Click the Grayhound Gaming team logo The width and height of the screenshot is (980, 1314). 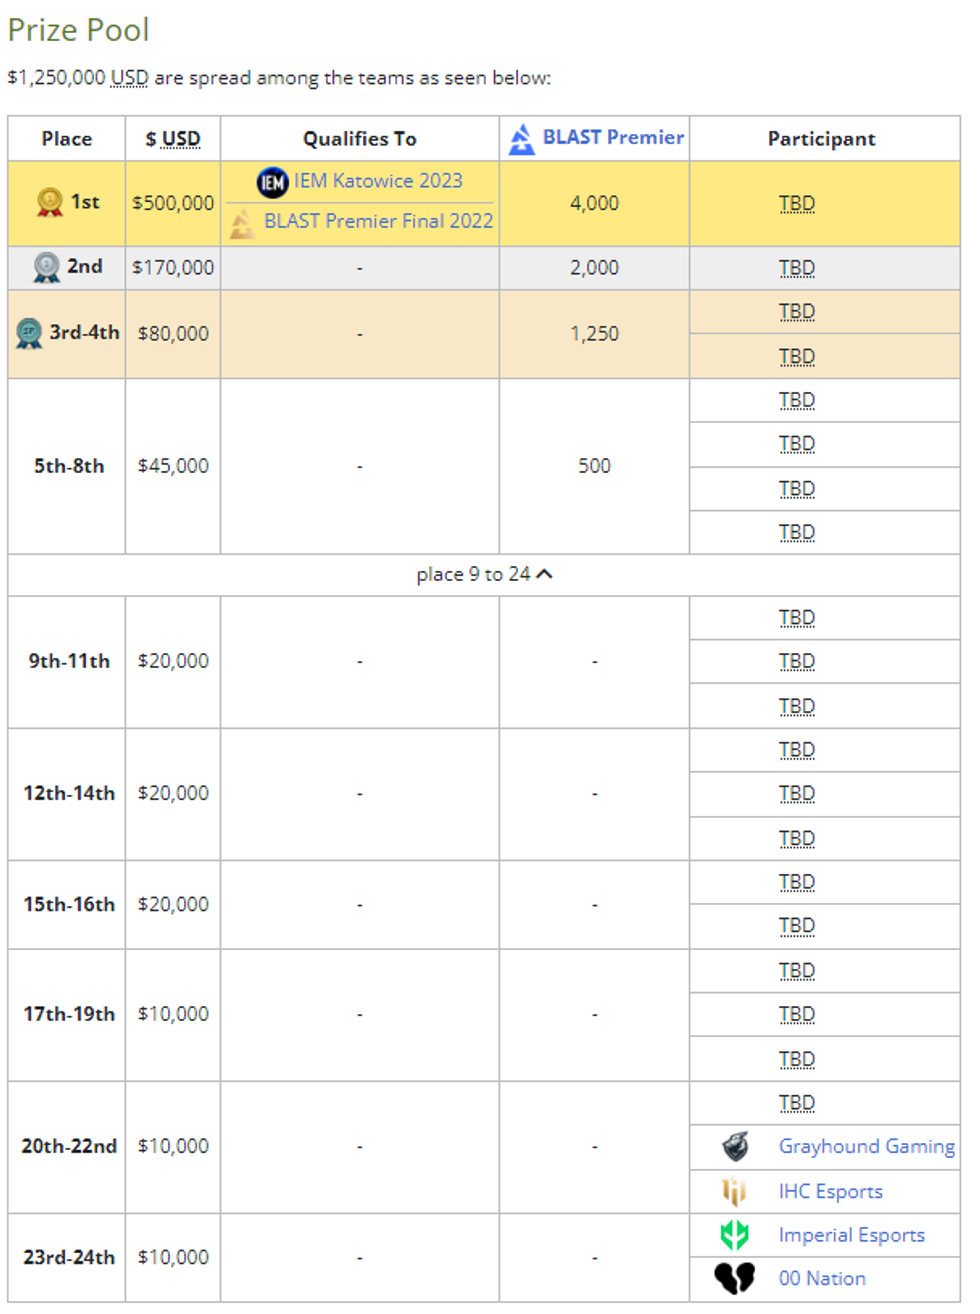point(735,1147)
